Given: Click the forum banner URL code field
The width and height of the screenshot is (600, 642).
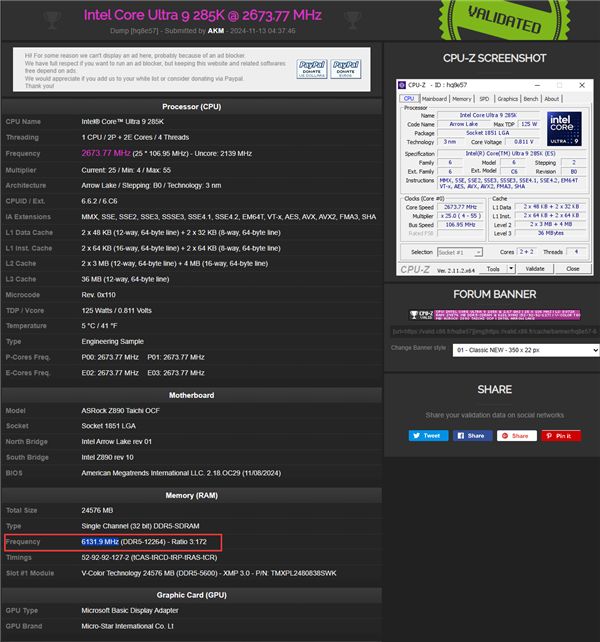Looking at the screenshot, I should 494,331.
